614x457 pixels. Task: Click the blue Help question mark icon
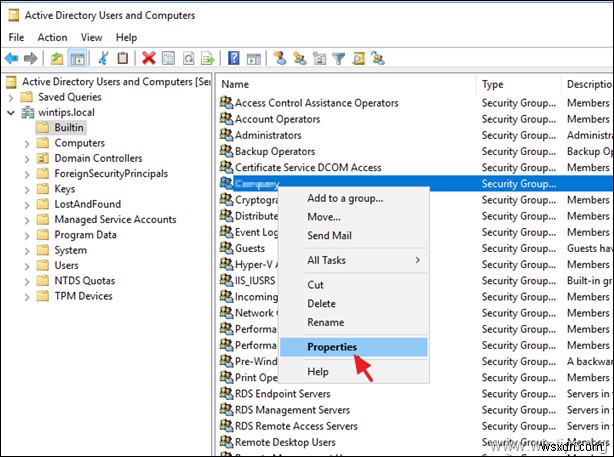pyautogui.click(x=233, y=58)
